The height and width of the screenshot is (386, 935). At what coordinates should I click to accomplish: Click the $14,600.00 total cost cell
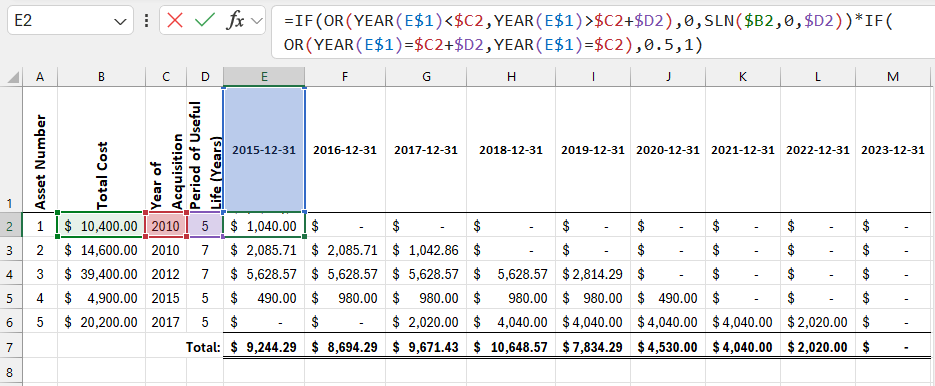[x=101, y=249]
